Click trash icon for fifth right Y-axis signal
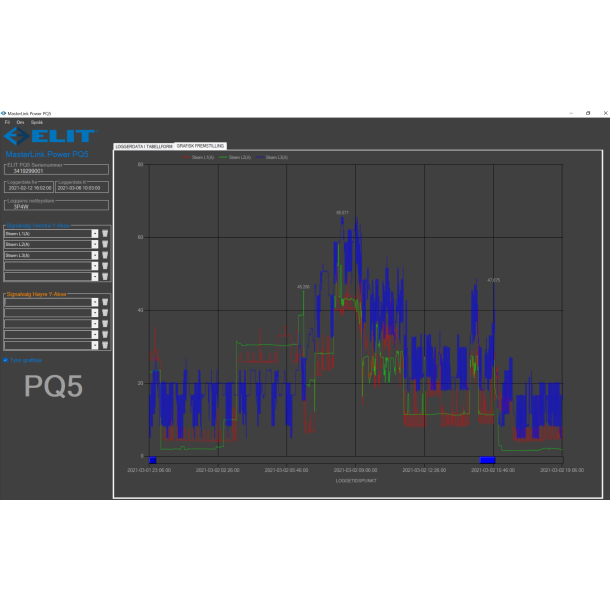The height and width of the screenshot is (610, 610). [105, 345]
